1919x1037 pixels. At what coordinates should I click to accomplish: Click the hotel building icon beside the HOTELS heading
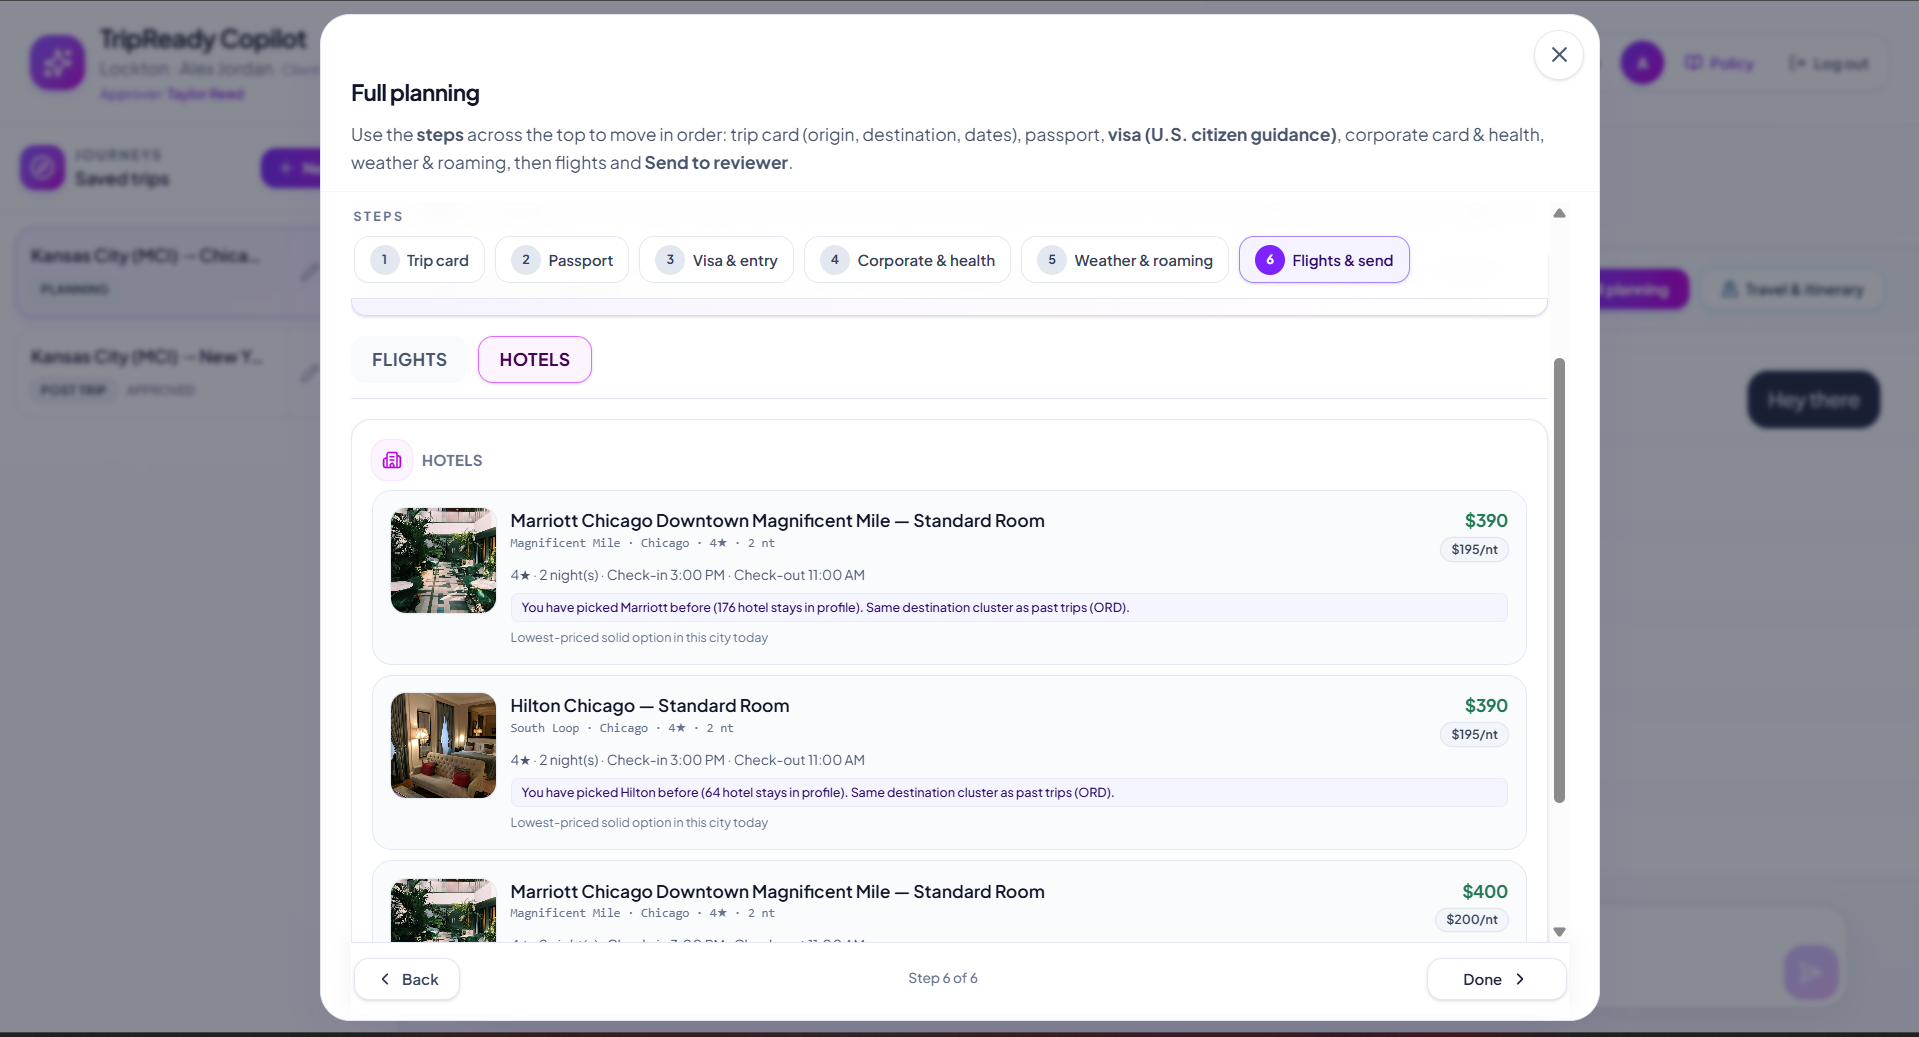coord(392,460)
